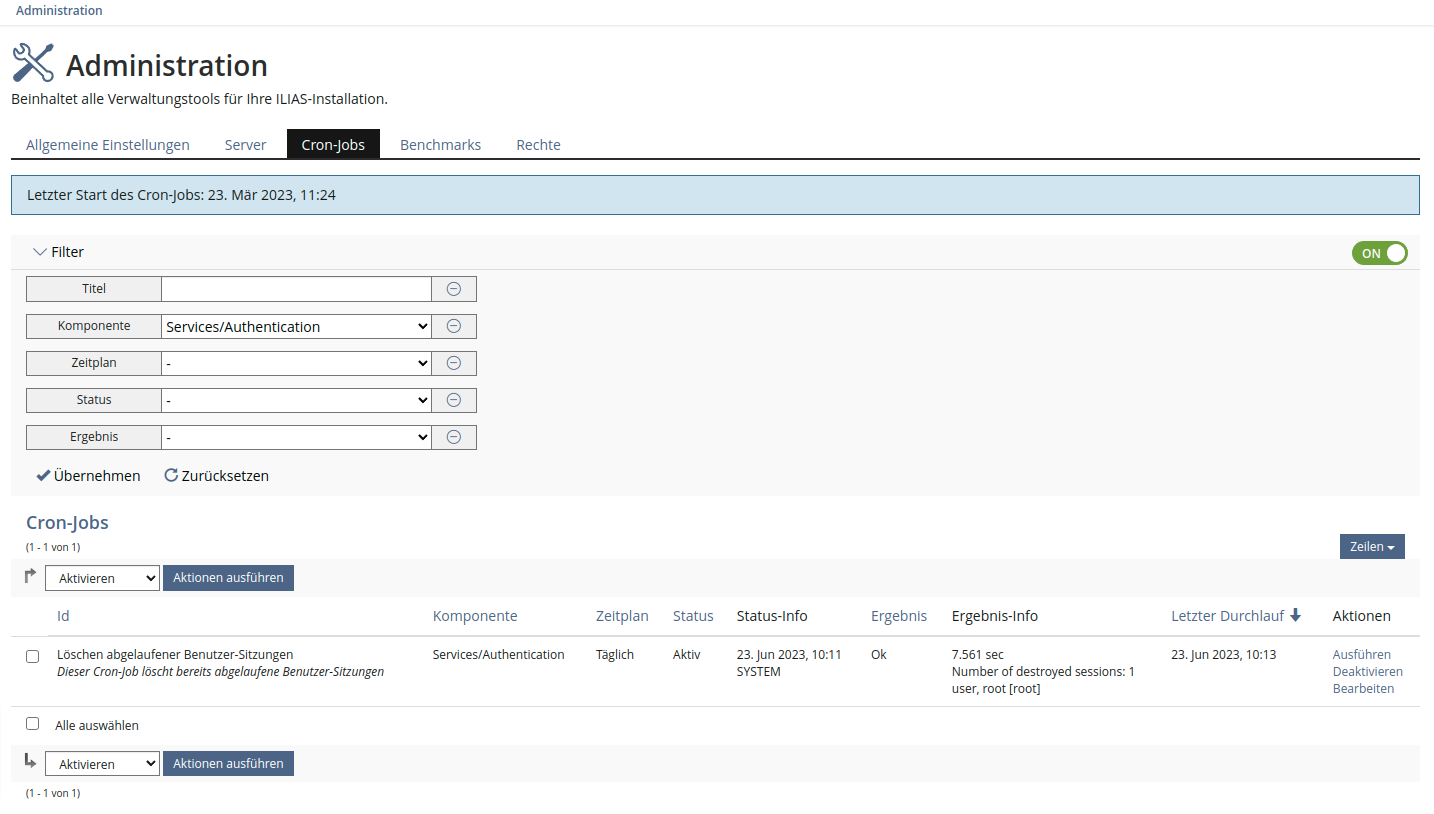Click the Zurücksetzen reset icon
The image size is (1434, 814).
coord(171,476)
